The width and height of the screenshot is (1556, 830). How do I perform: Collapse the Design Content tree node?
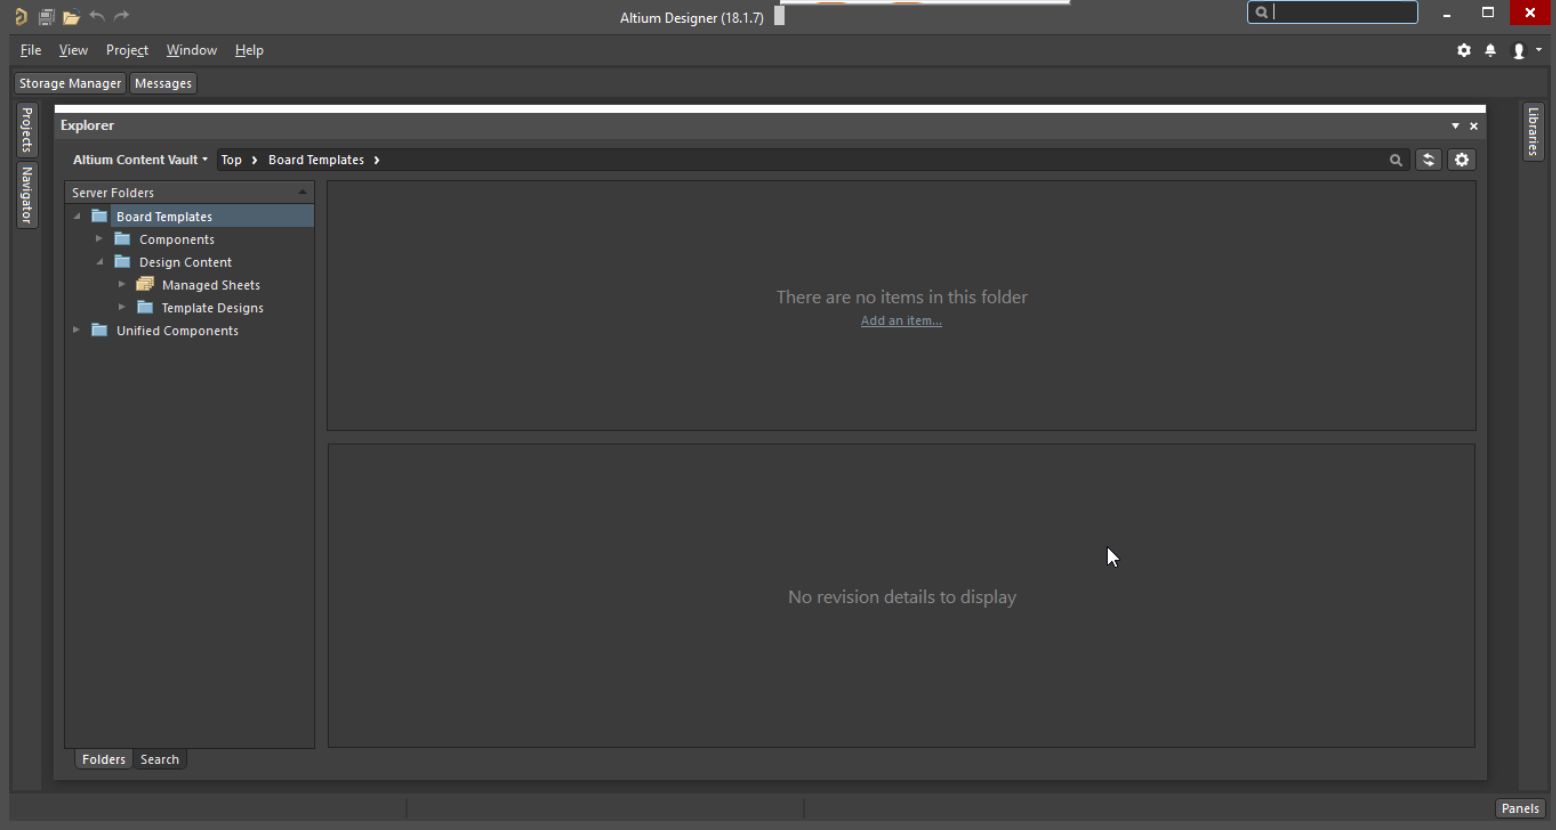pos(100,262)
